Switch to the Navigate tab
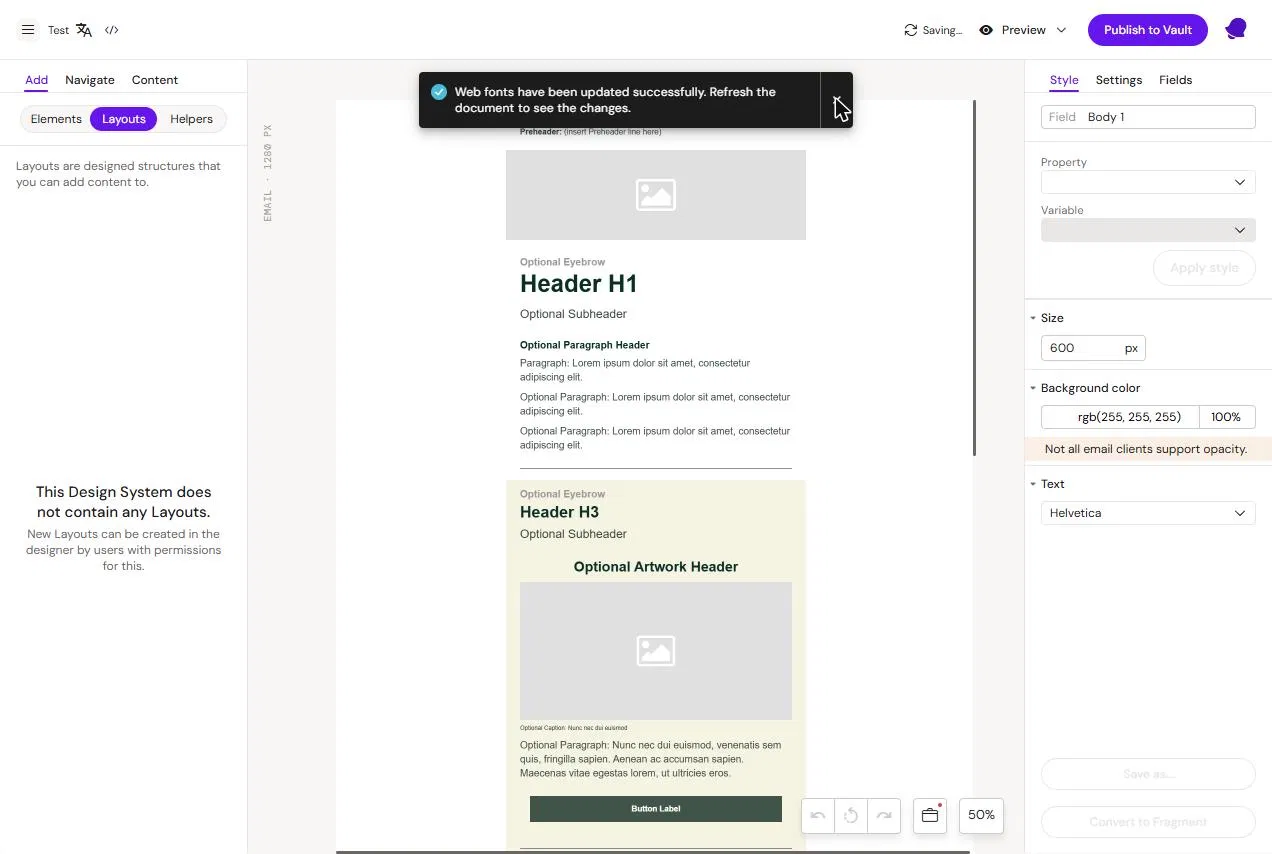1272x854 pixels. [x=90, y=80]
